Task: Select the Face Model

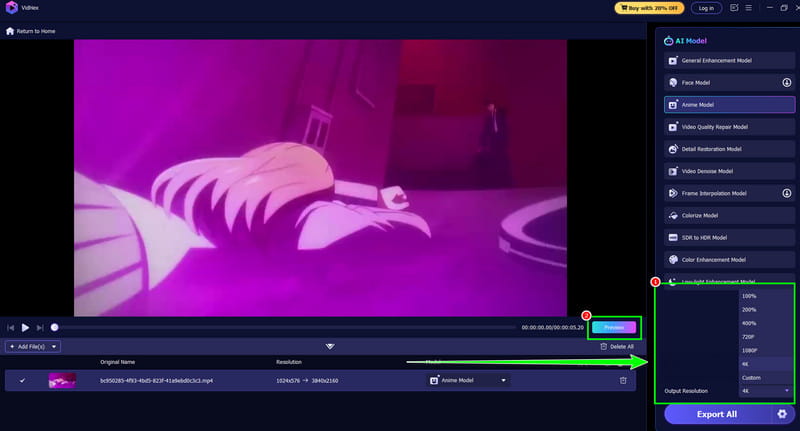Action: pos(729,83)
